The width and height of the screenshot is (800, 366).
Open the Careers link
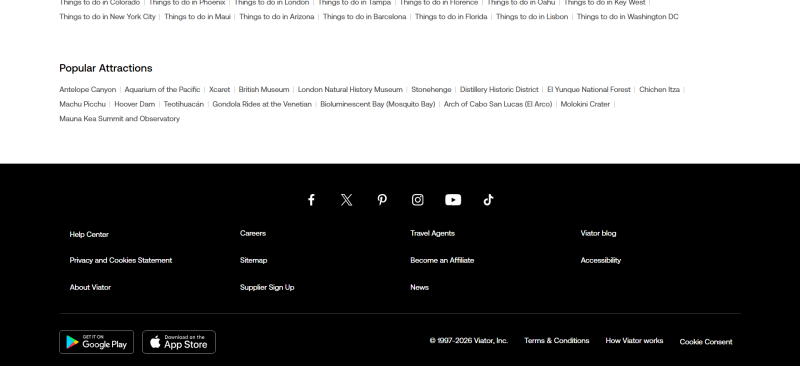(253, 233)
